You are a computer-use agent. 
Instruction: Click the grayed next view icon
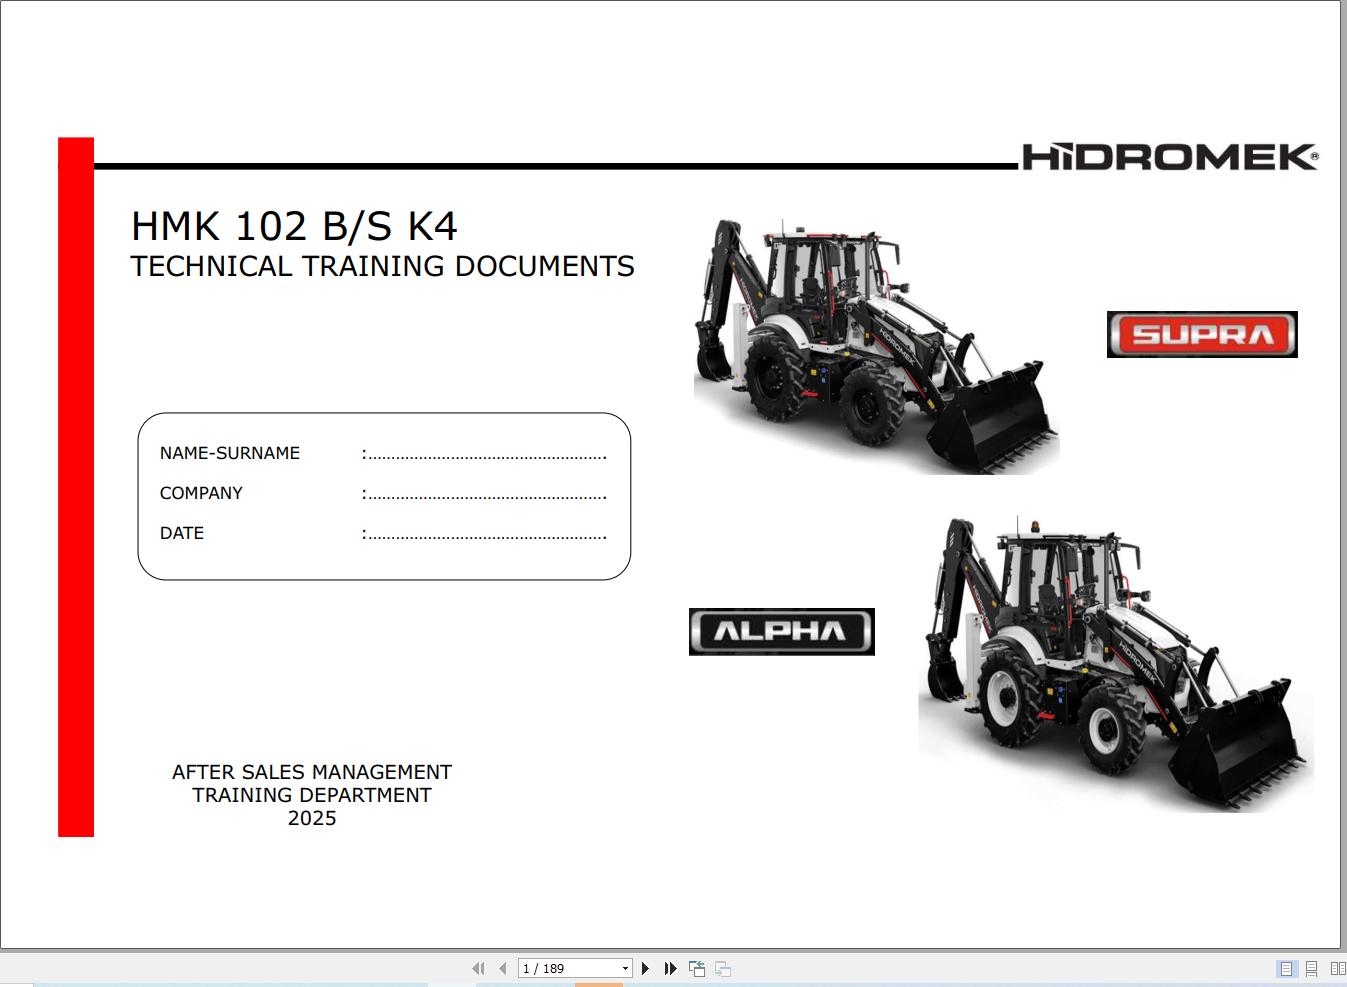pyautogui.click(x=723, y=968)
